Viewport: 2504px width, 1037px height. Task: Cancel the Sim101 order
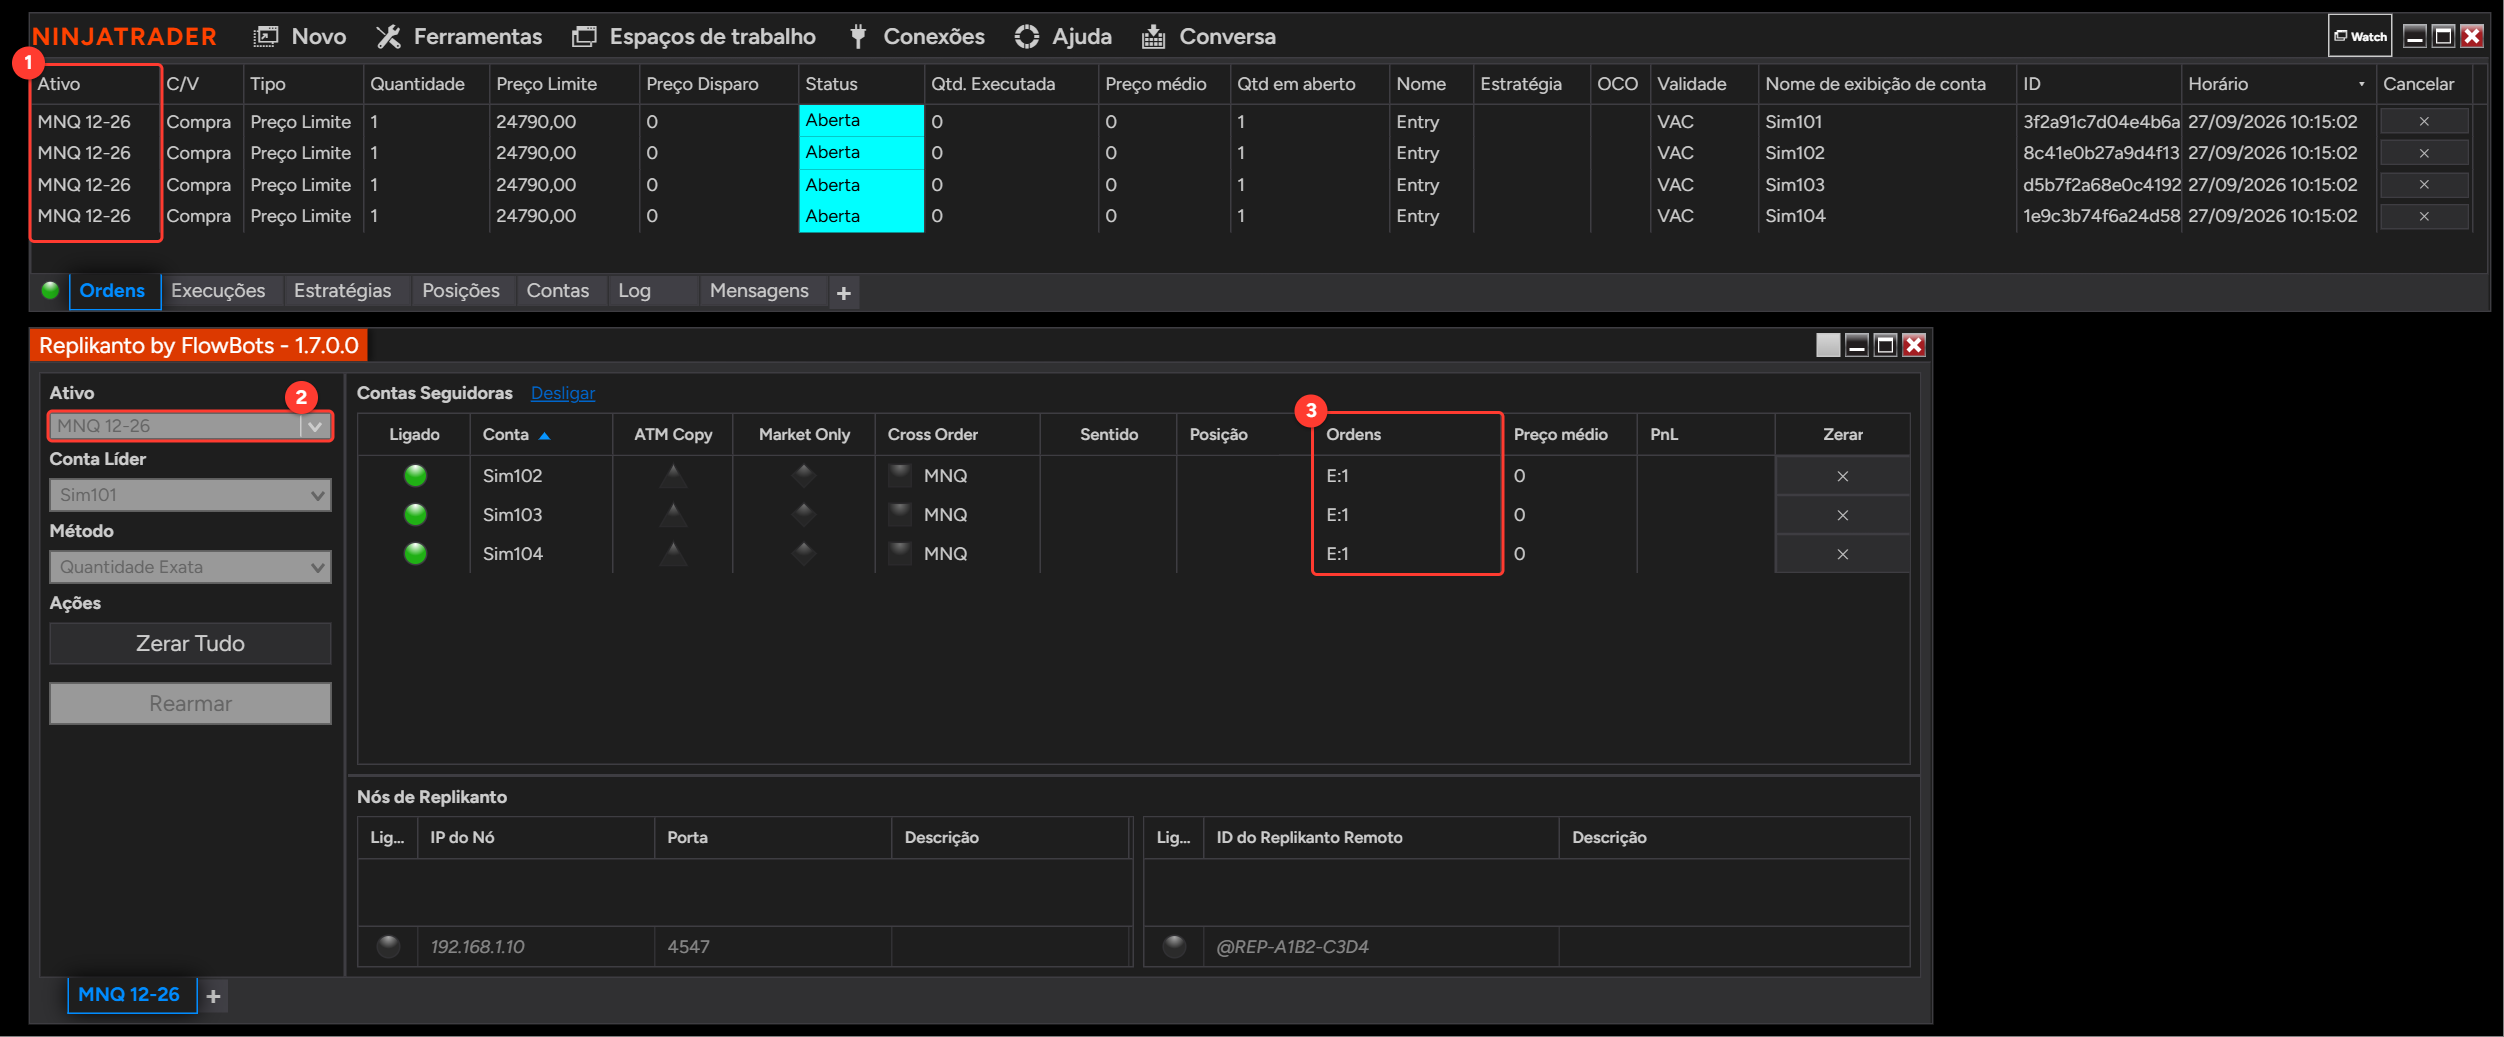pyautogui.click(x=2424, y=121)
